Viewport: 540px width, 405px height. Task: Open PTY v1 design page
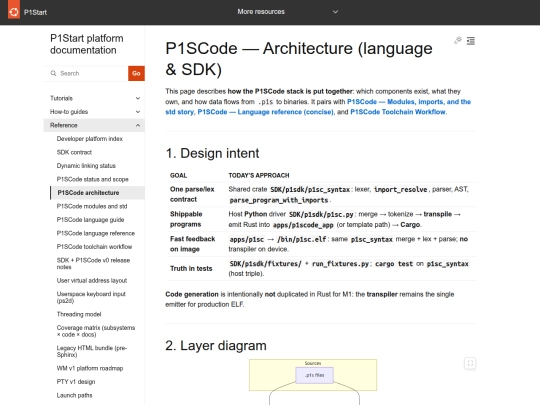tap(76, 382)
